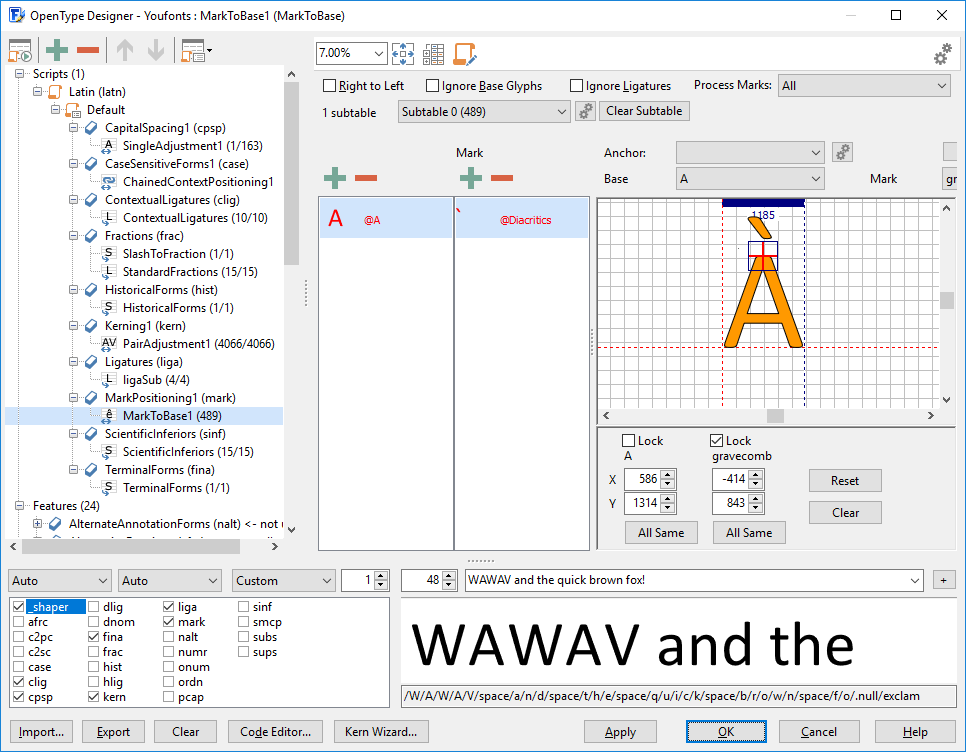Image resolution: width=966 pixels, height=752 pixels.
Task: Open the Base glyph dropdown showing A
Action: (750, 179)
